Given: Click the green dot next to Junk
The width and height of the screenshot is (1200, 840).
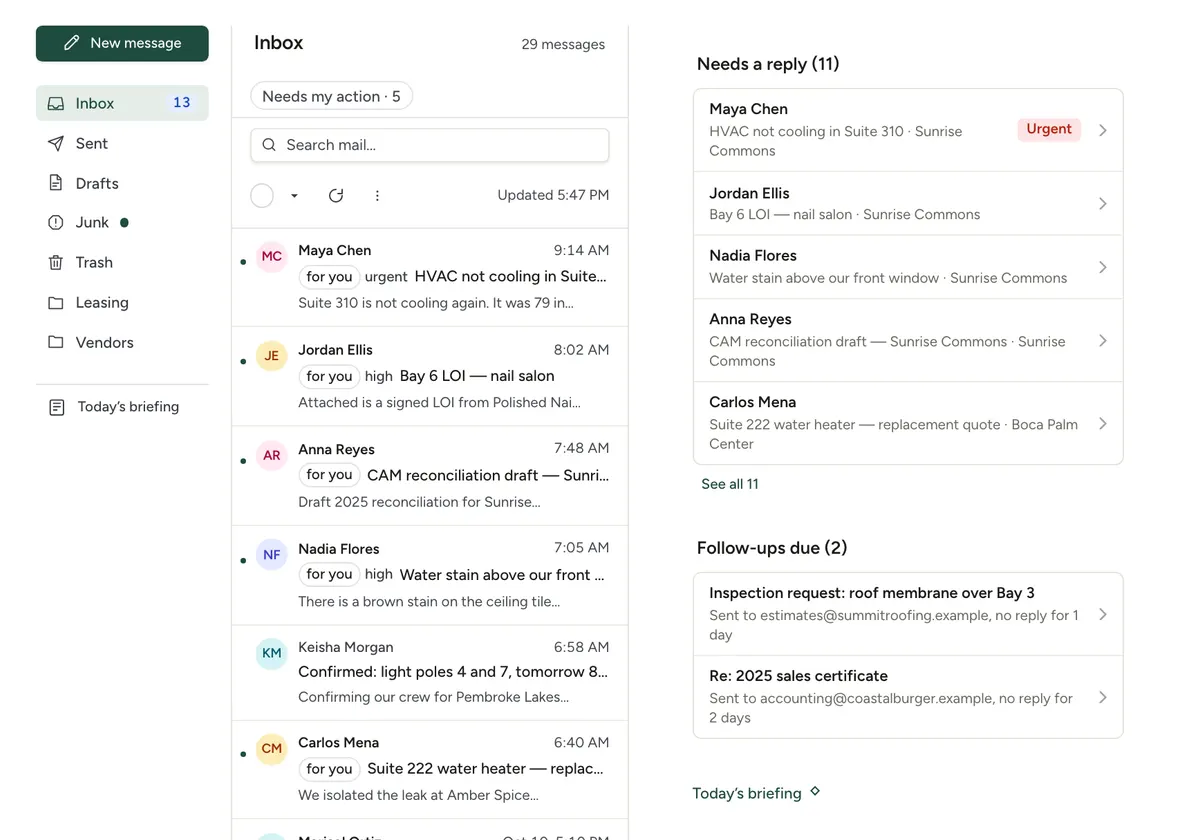Looking at the screenshot, I should click(124, 222).
